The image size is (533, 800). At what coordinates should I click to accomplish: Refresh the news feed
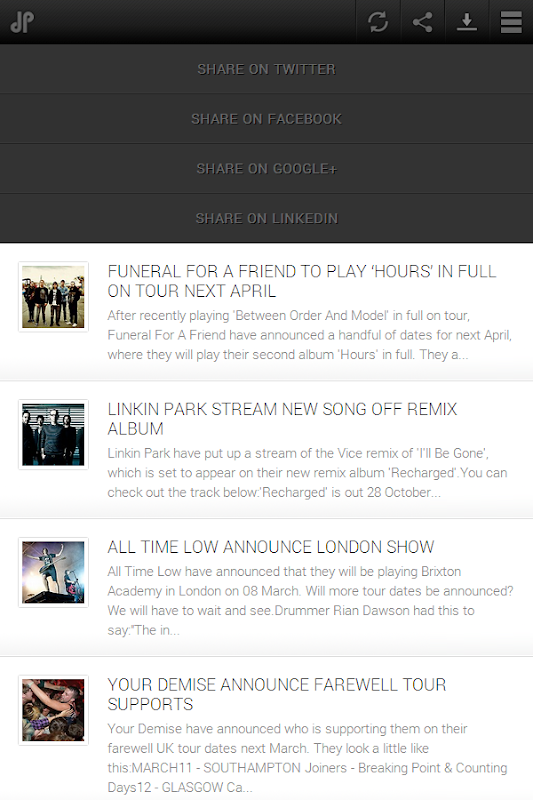pyautogui.click(x=378, y=22)
